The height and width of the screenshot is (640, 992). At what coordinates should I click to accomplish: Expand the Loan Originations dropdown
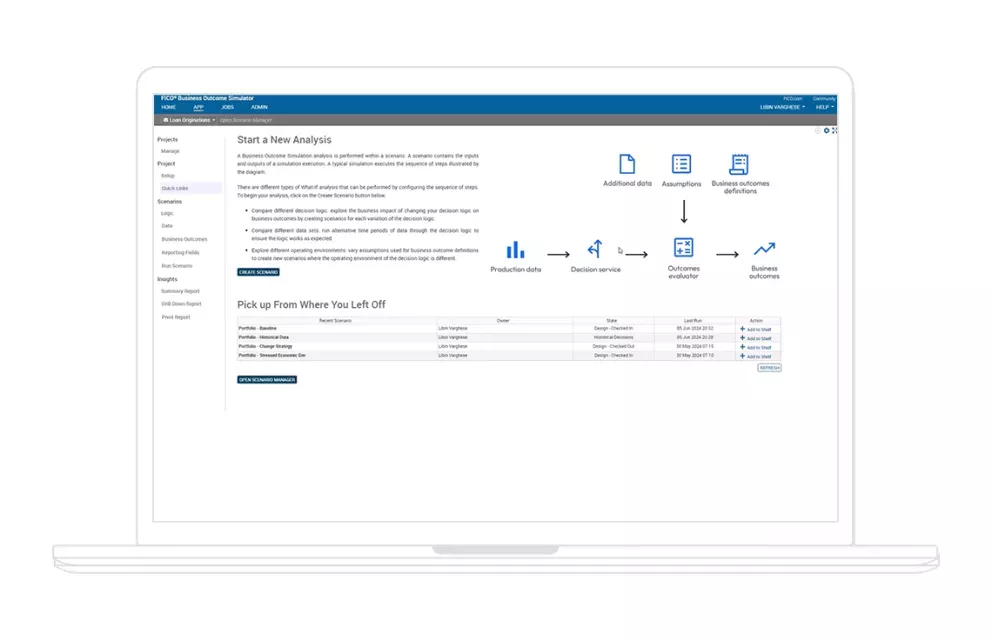[187, 119]
